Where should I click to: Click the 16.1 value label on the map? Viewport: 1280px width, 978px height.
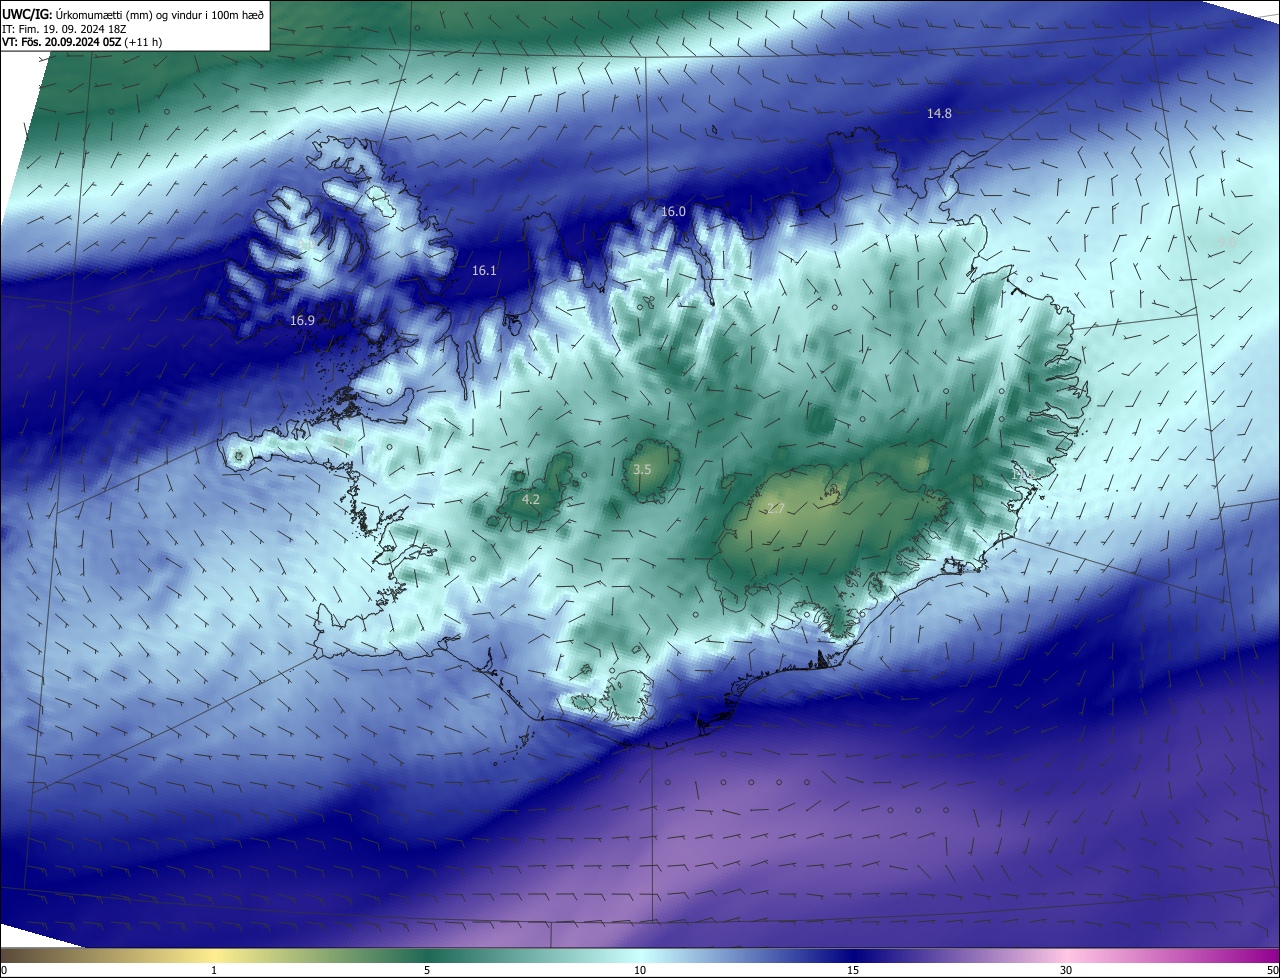[x=484, y=271]
